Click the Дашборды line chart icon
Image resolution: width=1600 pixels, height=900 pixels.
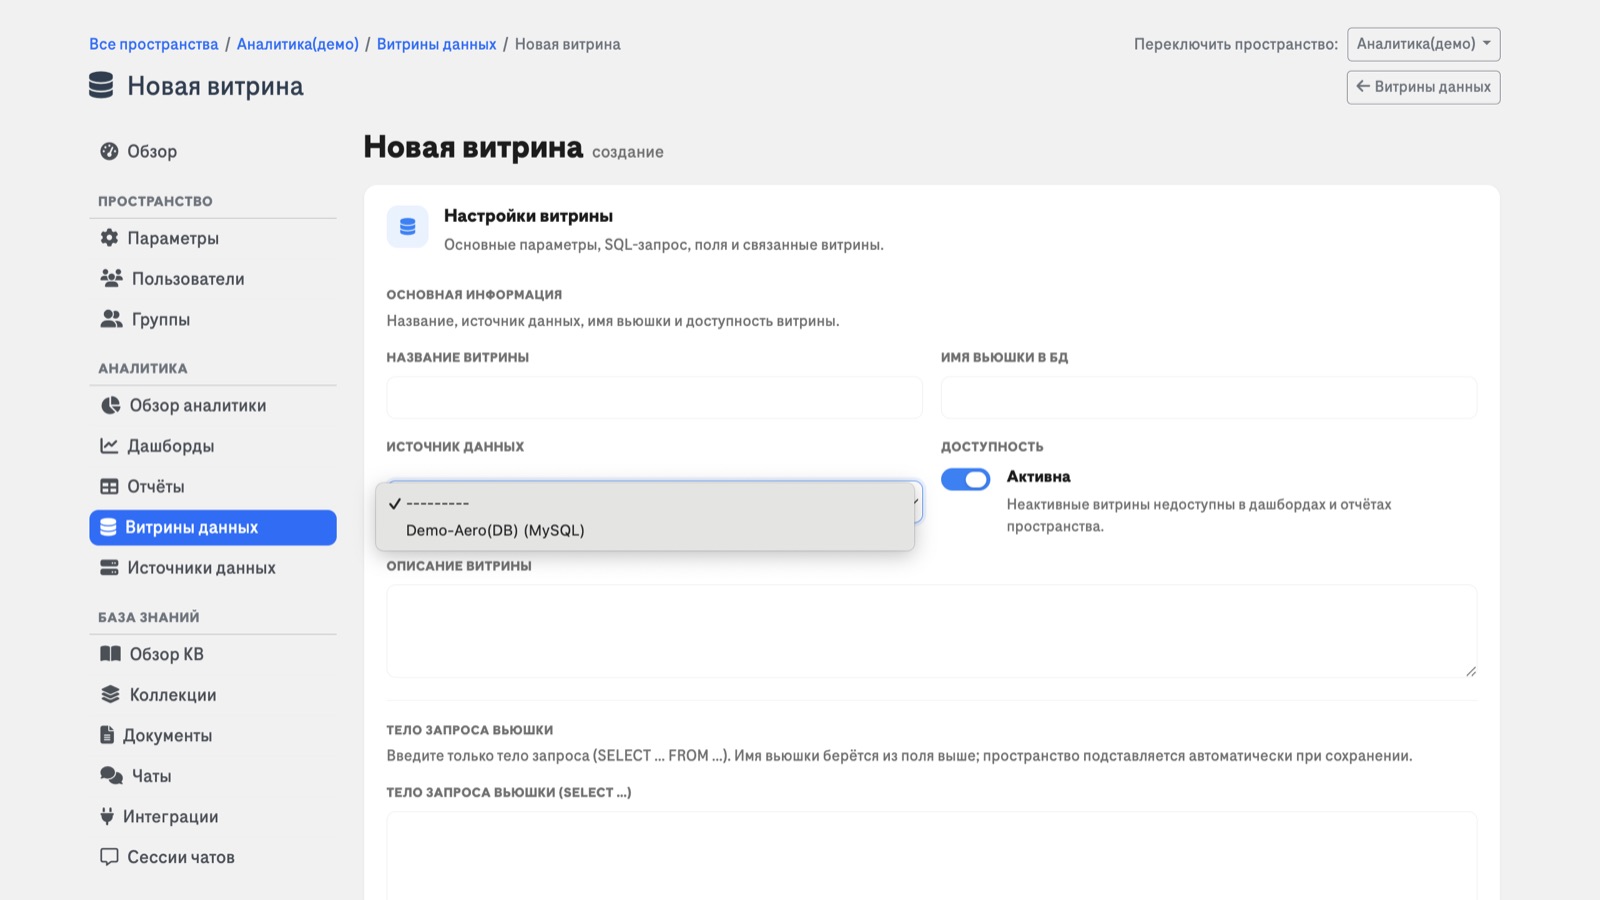pos(109,446)
